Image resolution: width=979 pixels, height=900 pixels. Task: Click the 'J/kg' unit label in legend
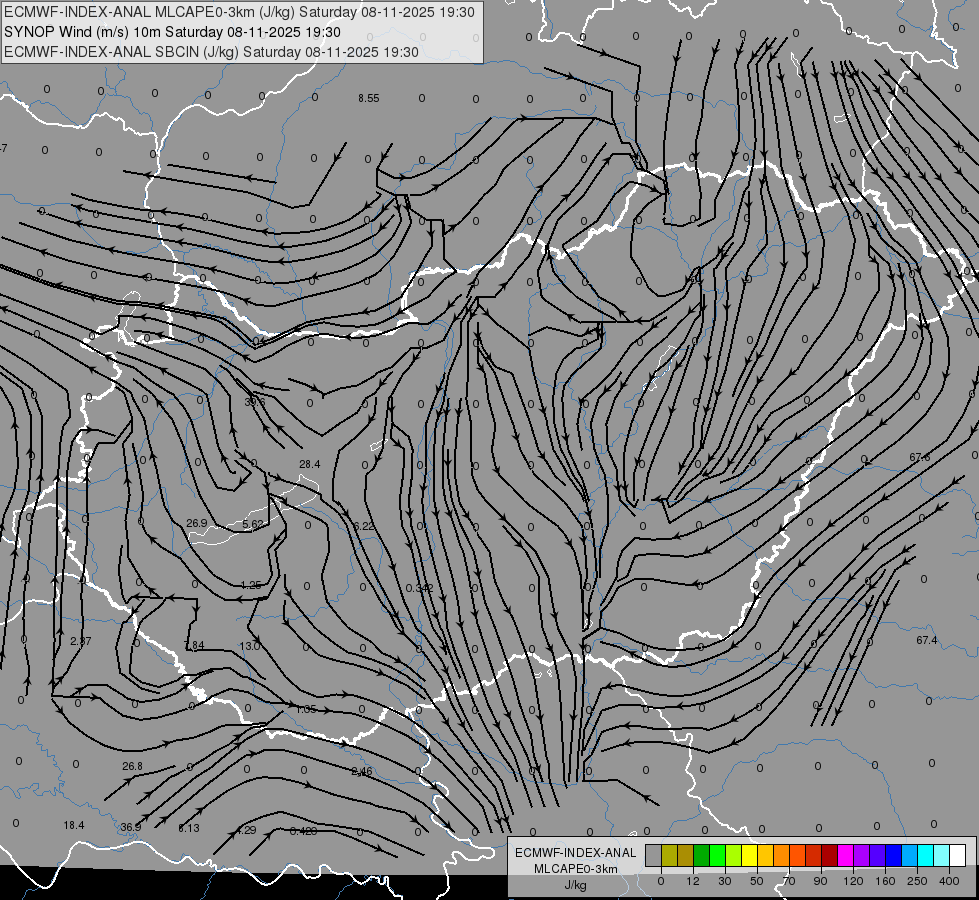[576, 885]
